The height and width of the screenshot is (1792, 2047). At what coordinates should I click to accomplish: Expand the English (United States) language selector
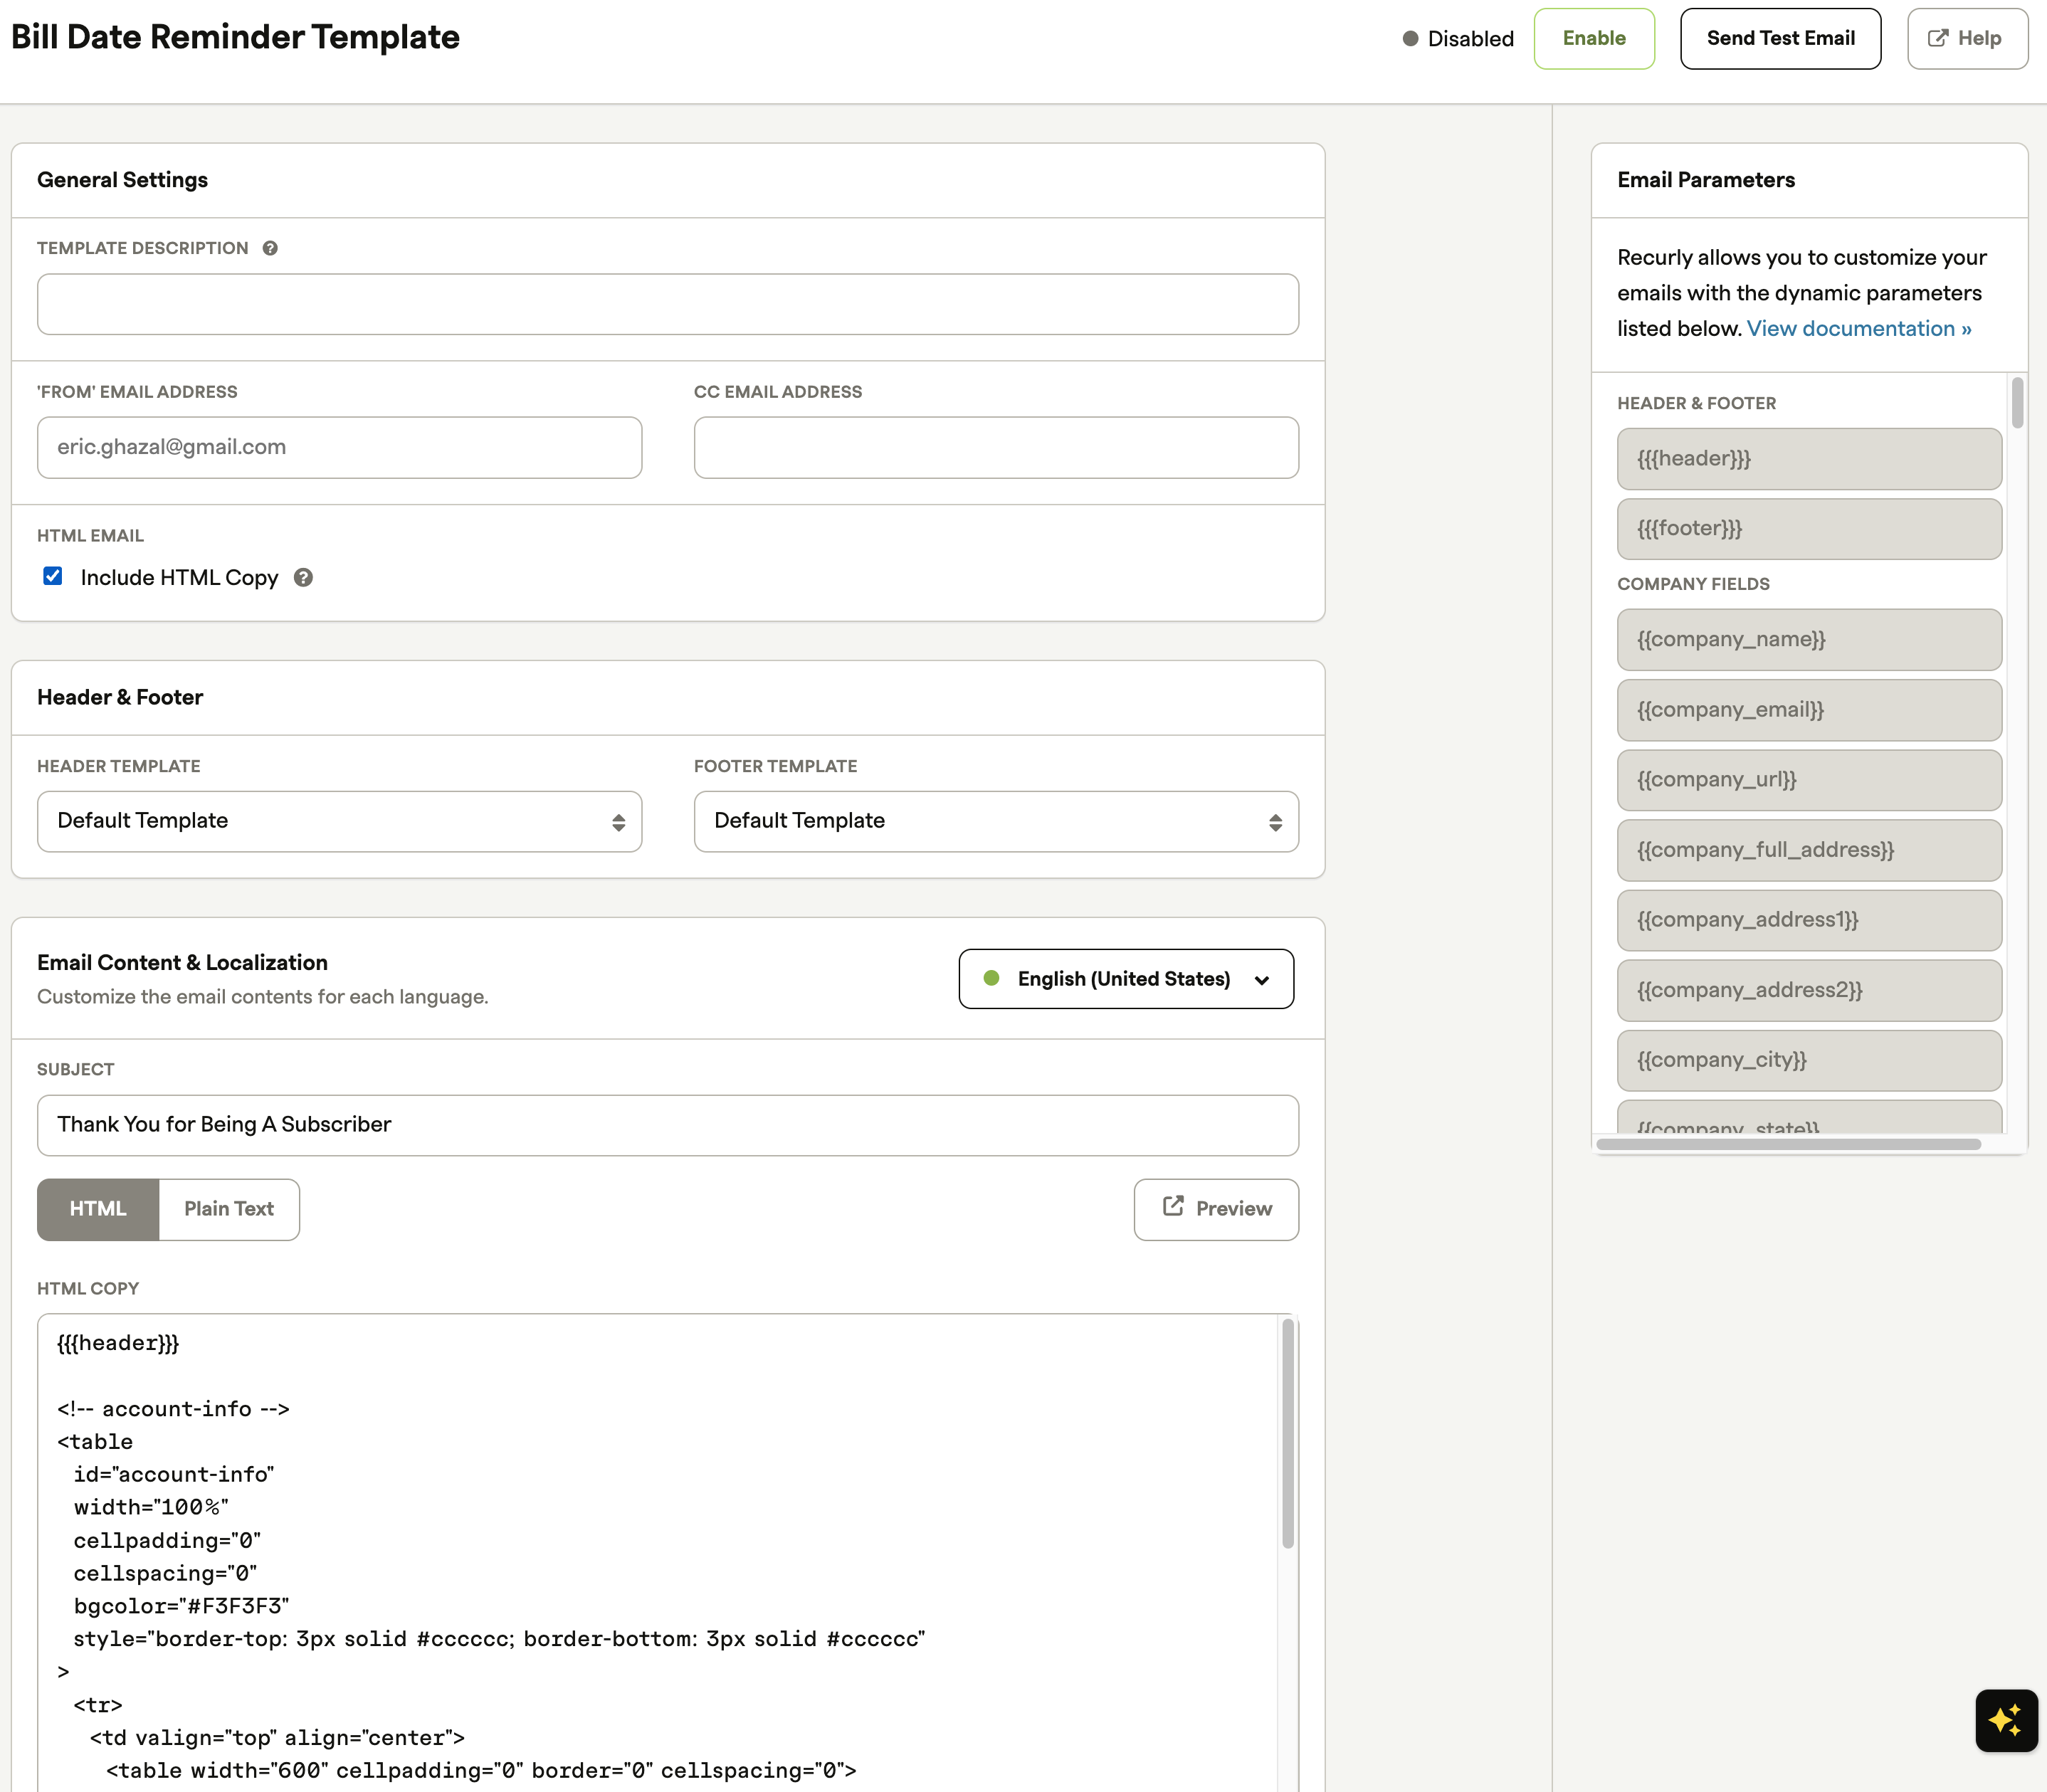tap(1125, 979)
